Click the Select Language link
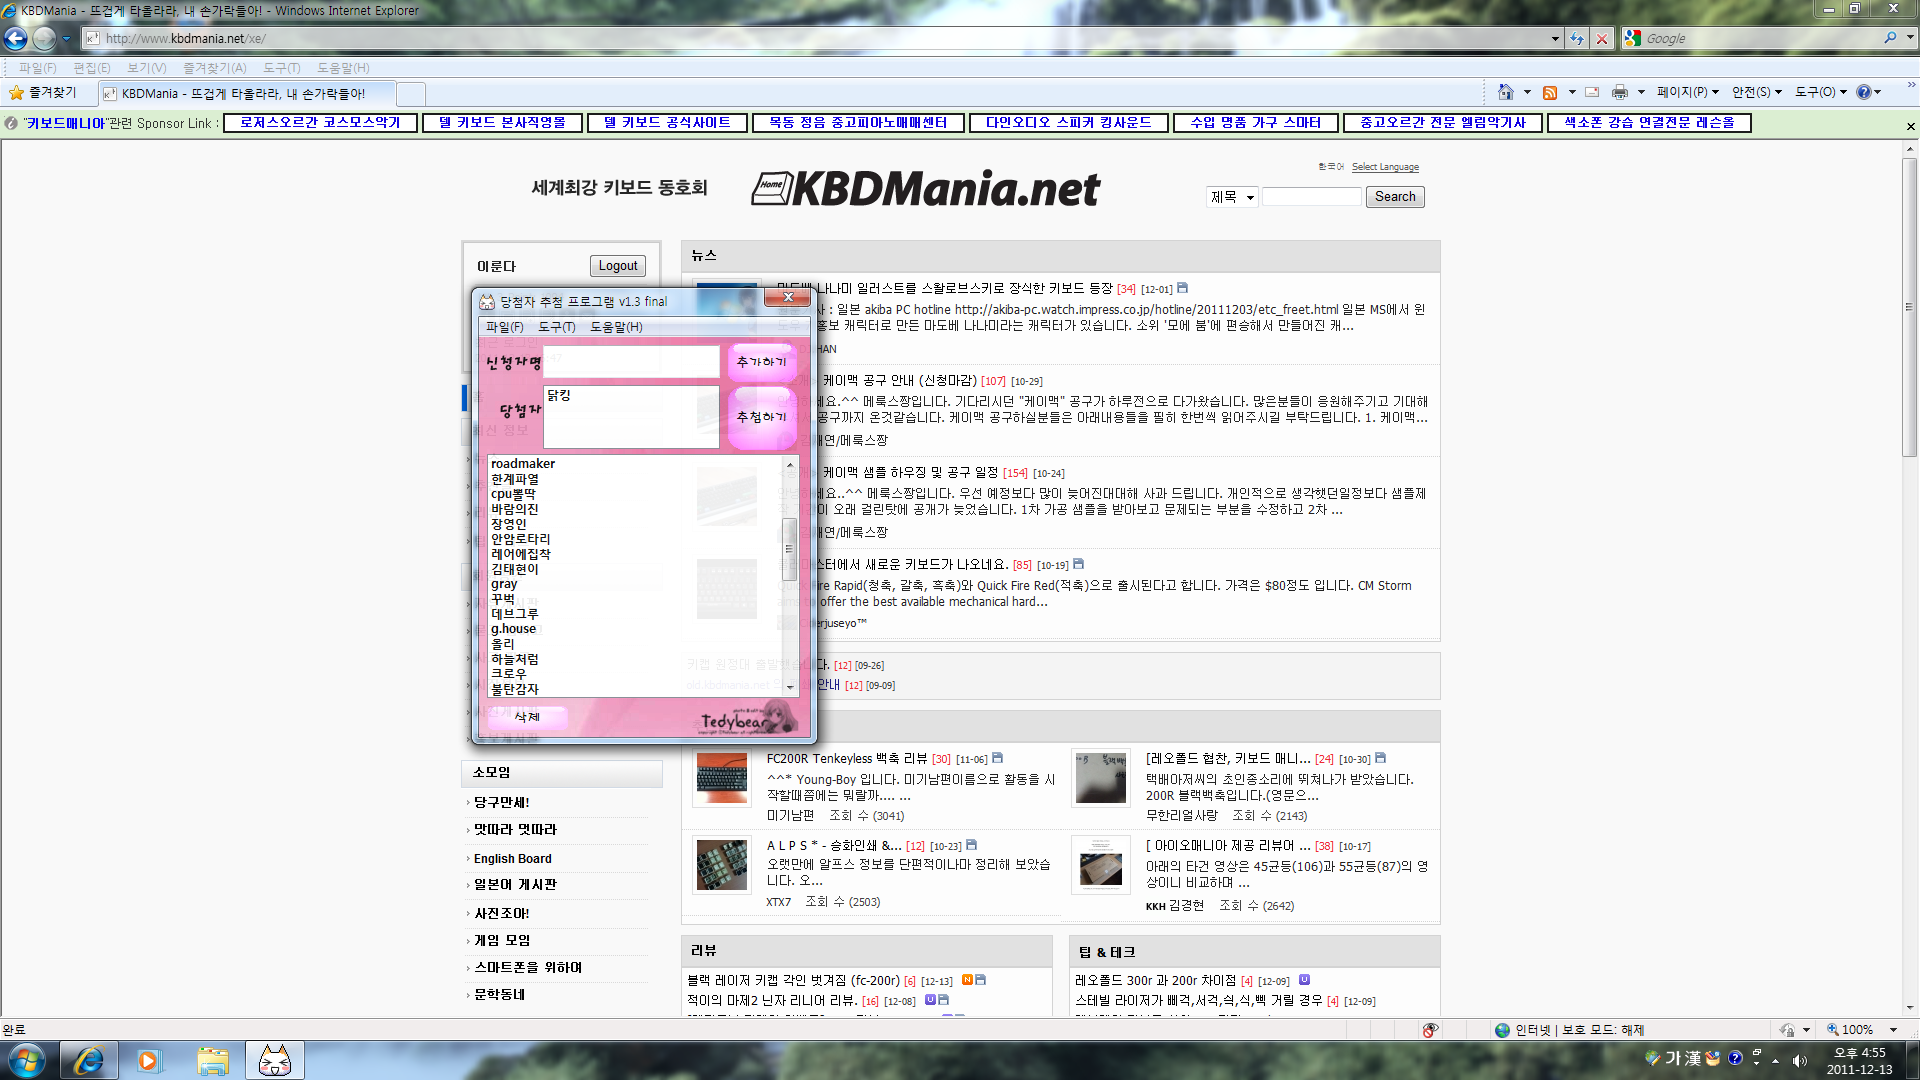The height and width of the screenshot is (1080, 1920). click(1385, 167)
